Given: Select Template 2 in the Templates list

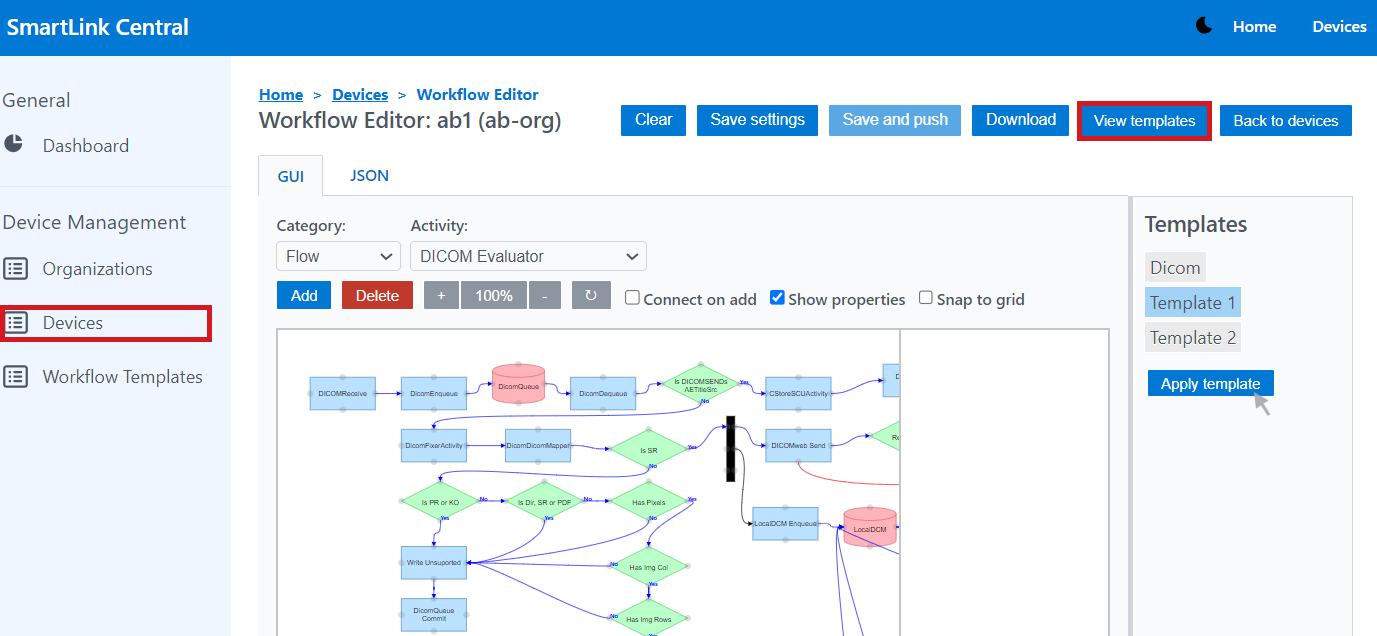Looking at the screenshot, I should (1193, 338).
